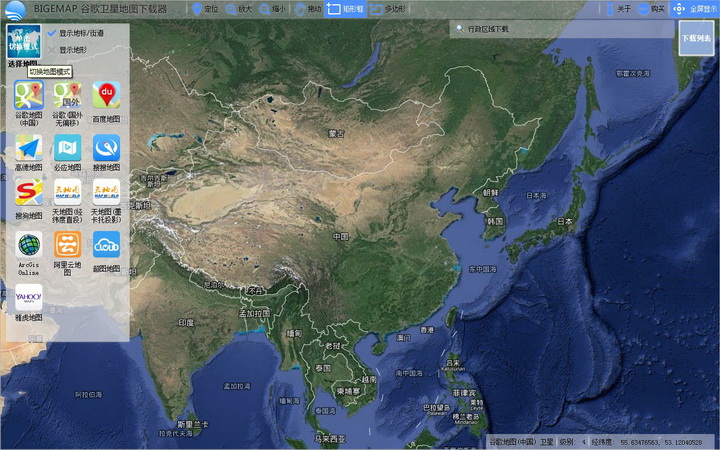Image resolution: width=720 pixels, height=450 pixels.
Task: Open the 下载列表 download list panel
Action: [x=696, y=38]
